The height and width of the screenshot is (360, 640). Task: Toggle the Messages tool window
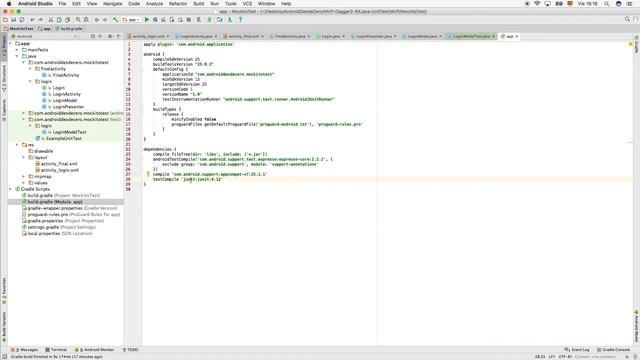pos(24,350)
